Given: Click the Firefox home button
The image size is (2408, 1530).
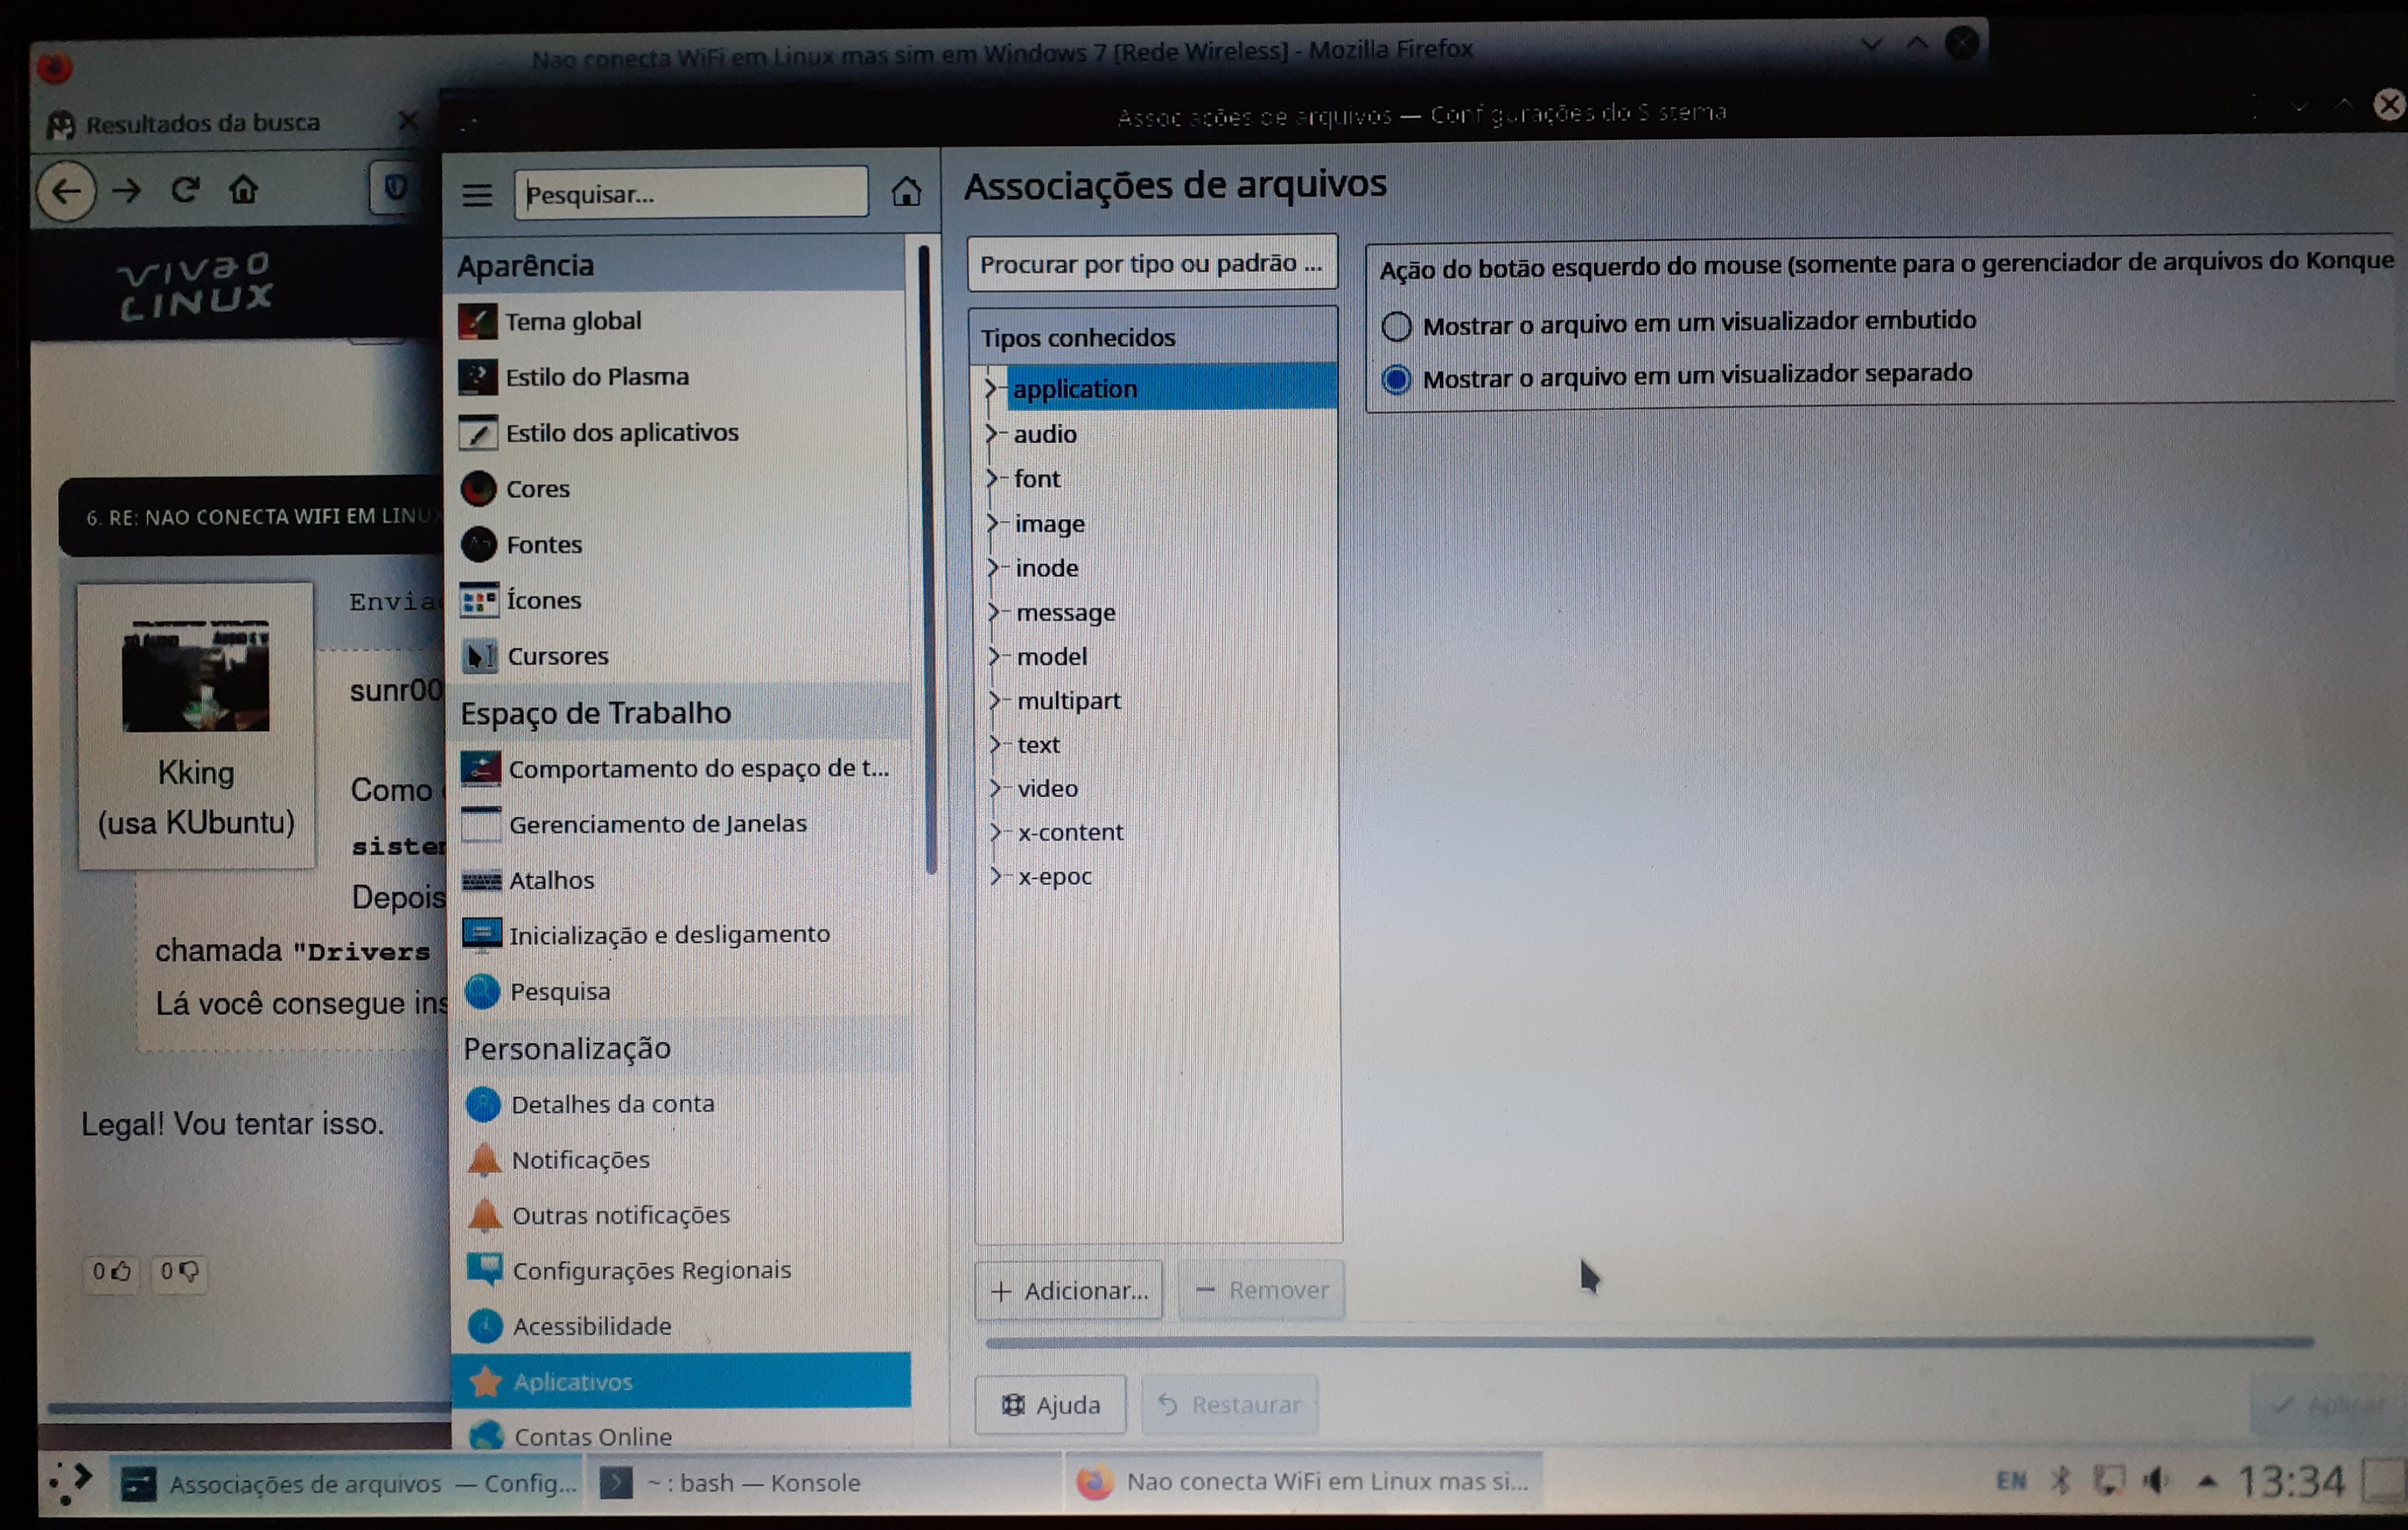Looking at the screenshot, I should click(x=244, y=189).
